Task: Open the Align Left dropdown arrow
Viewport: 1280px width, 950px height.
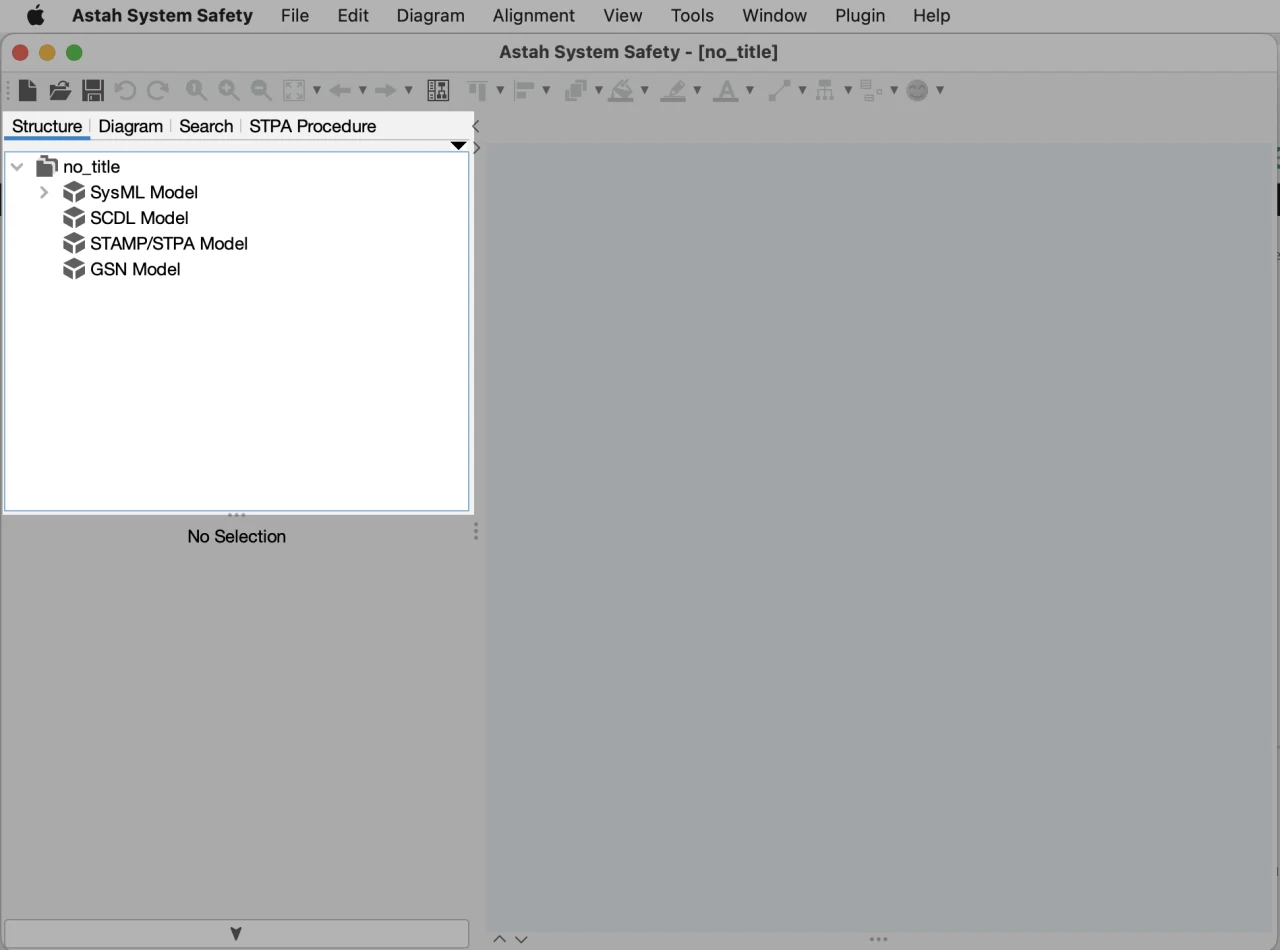Action: point(546,91)
